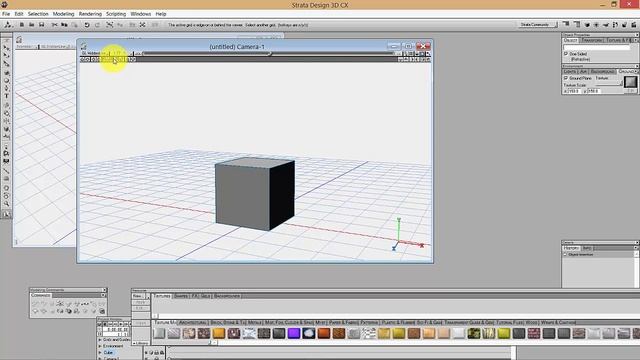This screenshot has height=360, width=640.
Task: Switch to Lights tab in Environment panel
Action: (x=570, y=71)
